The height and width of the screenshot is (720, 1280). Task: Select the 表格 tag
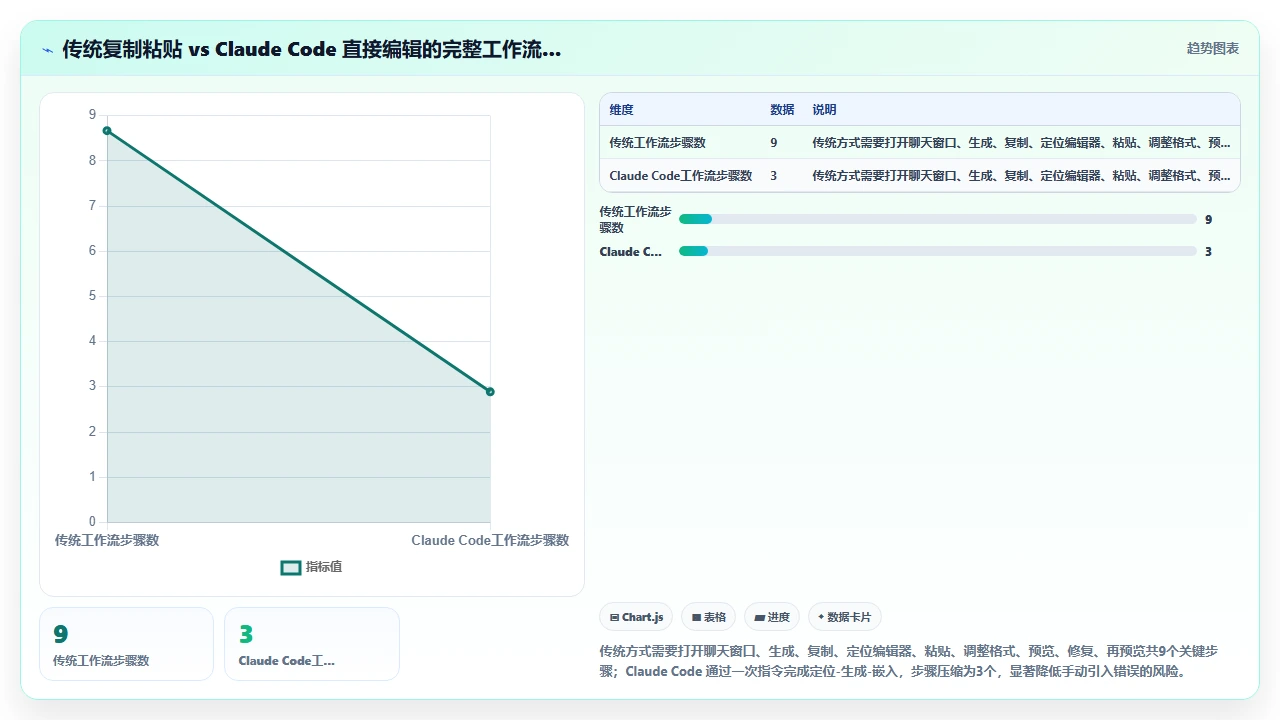pyautogui.click(x=709, y=617)
